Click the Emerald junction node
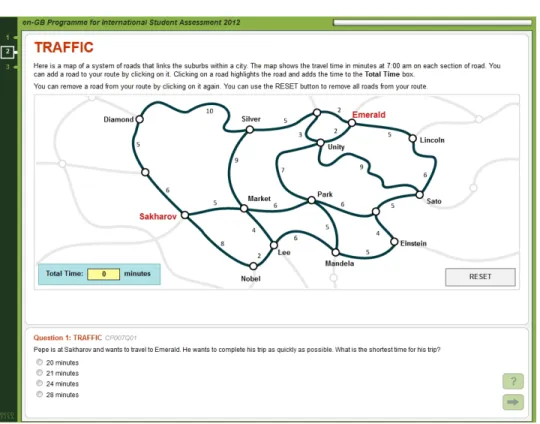 point(352,123)
